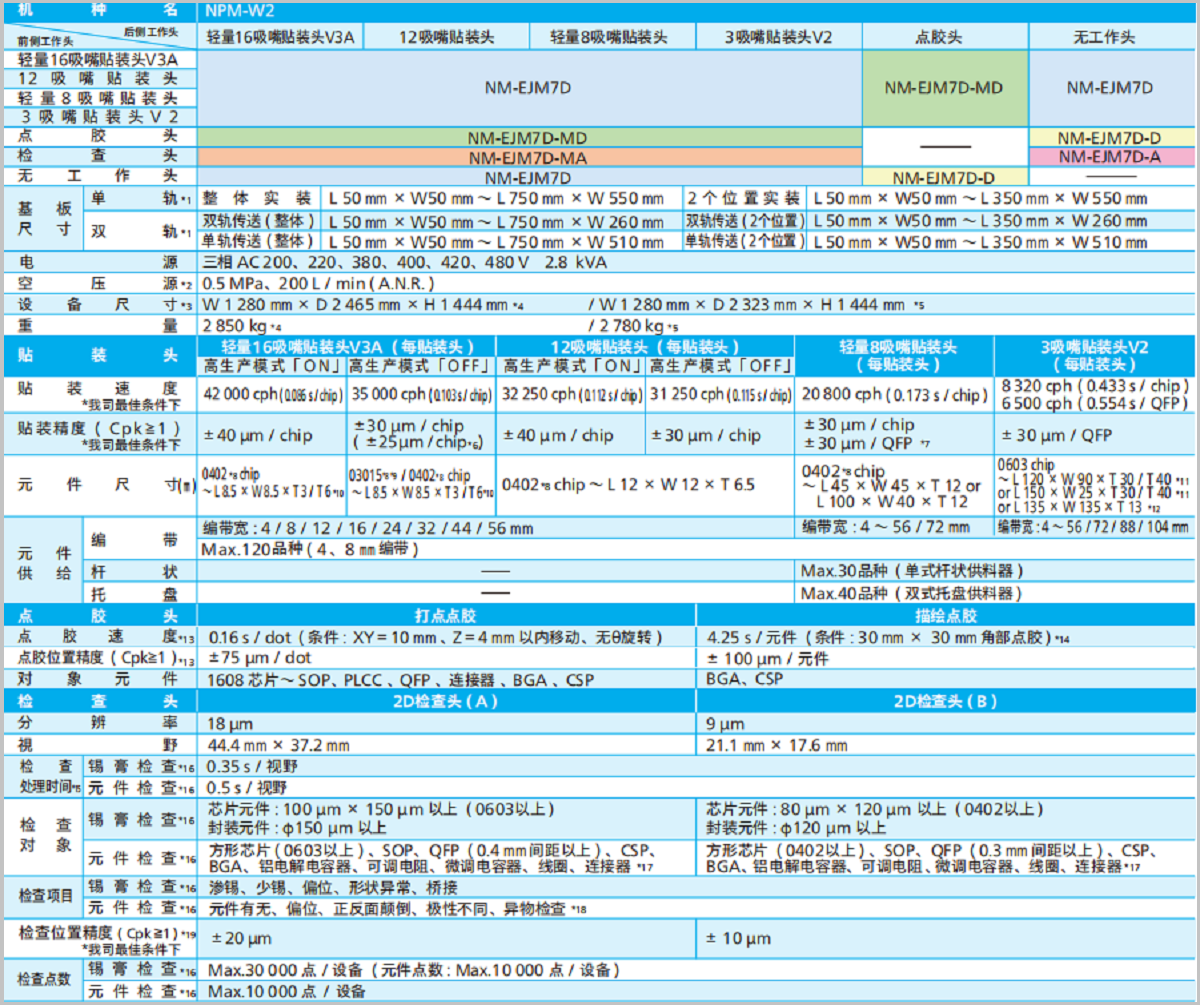
Task: Click field of view "21.1 mm × 17.6 mm"
Action: [x=777, y=745]
